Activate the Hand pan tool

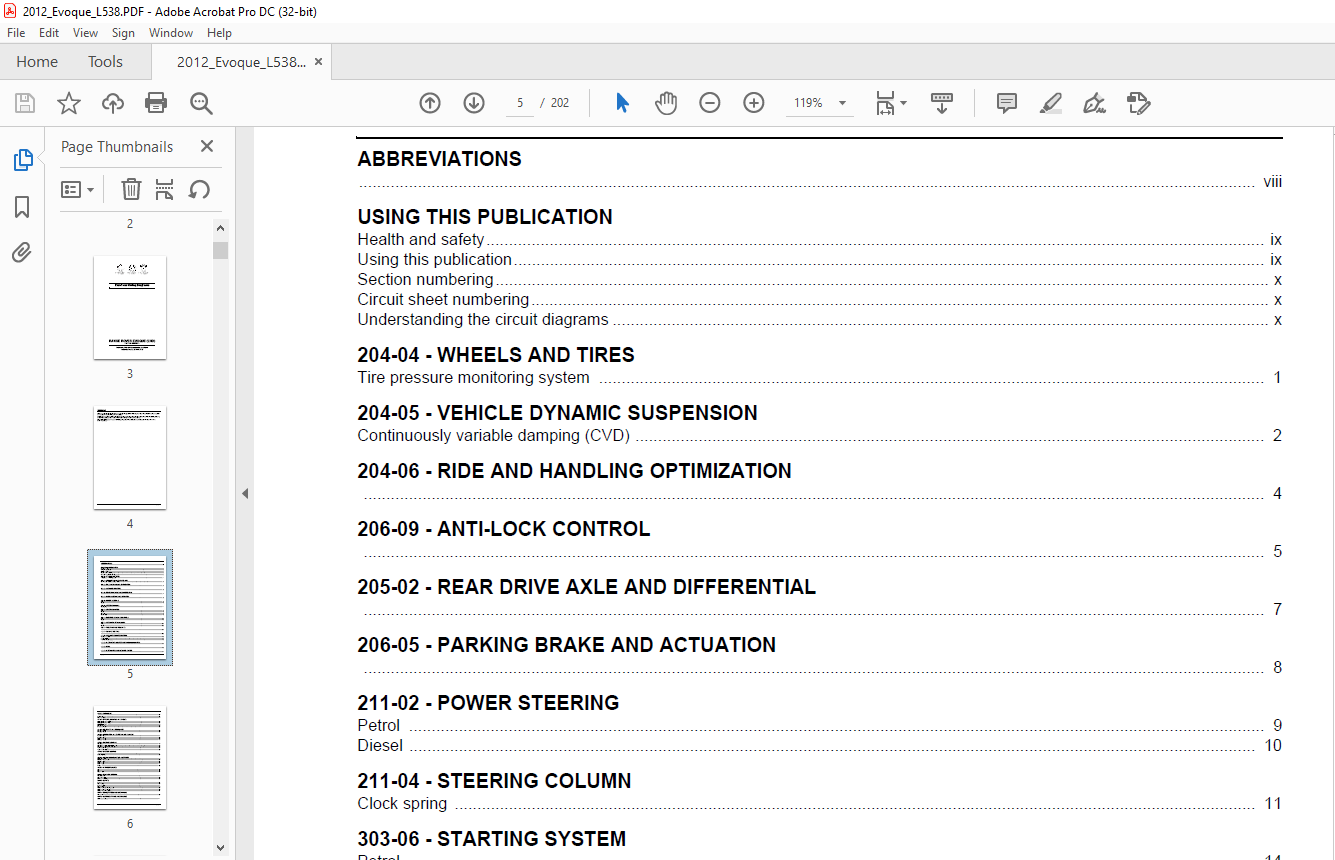[x=666, y=103]
